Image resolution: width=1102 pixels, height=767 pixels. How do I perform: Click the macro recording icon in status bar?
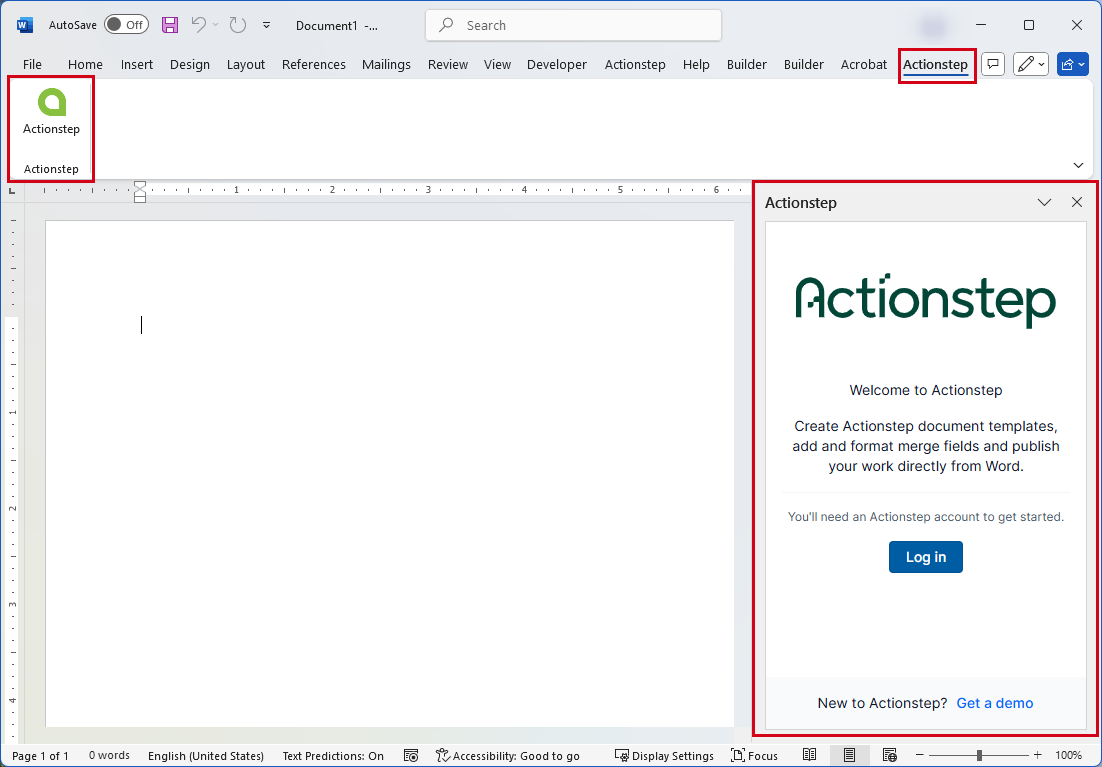tap(411, 756)
